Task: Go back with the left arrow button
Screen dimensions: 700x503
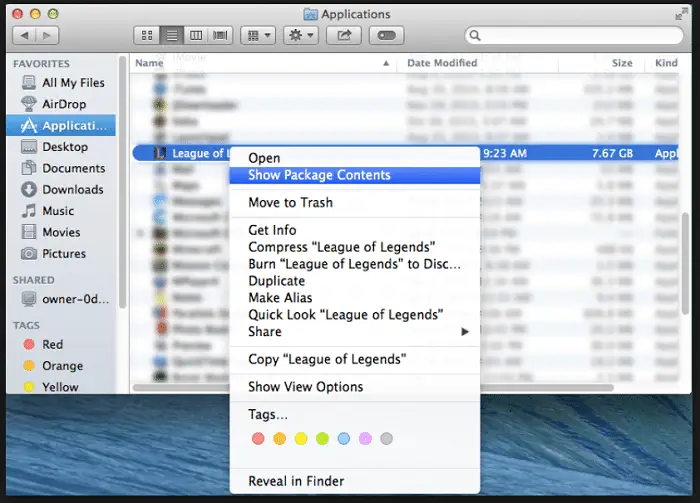Action: (25, 35)
